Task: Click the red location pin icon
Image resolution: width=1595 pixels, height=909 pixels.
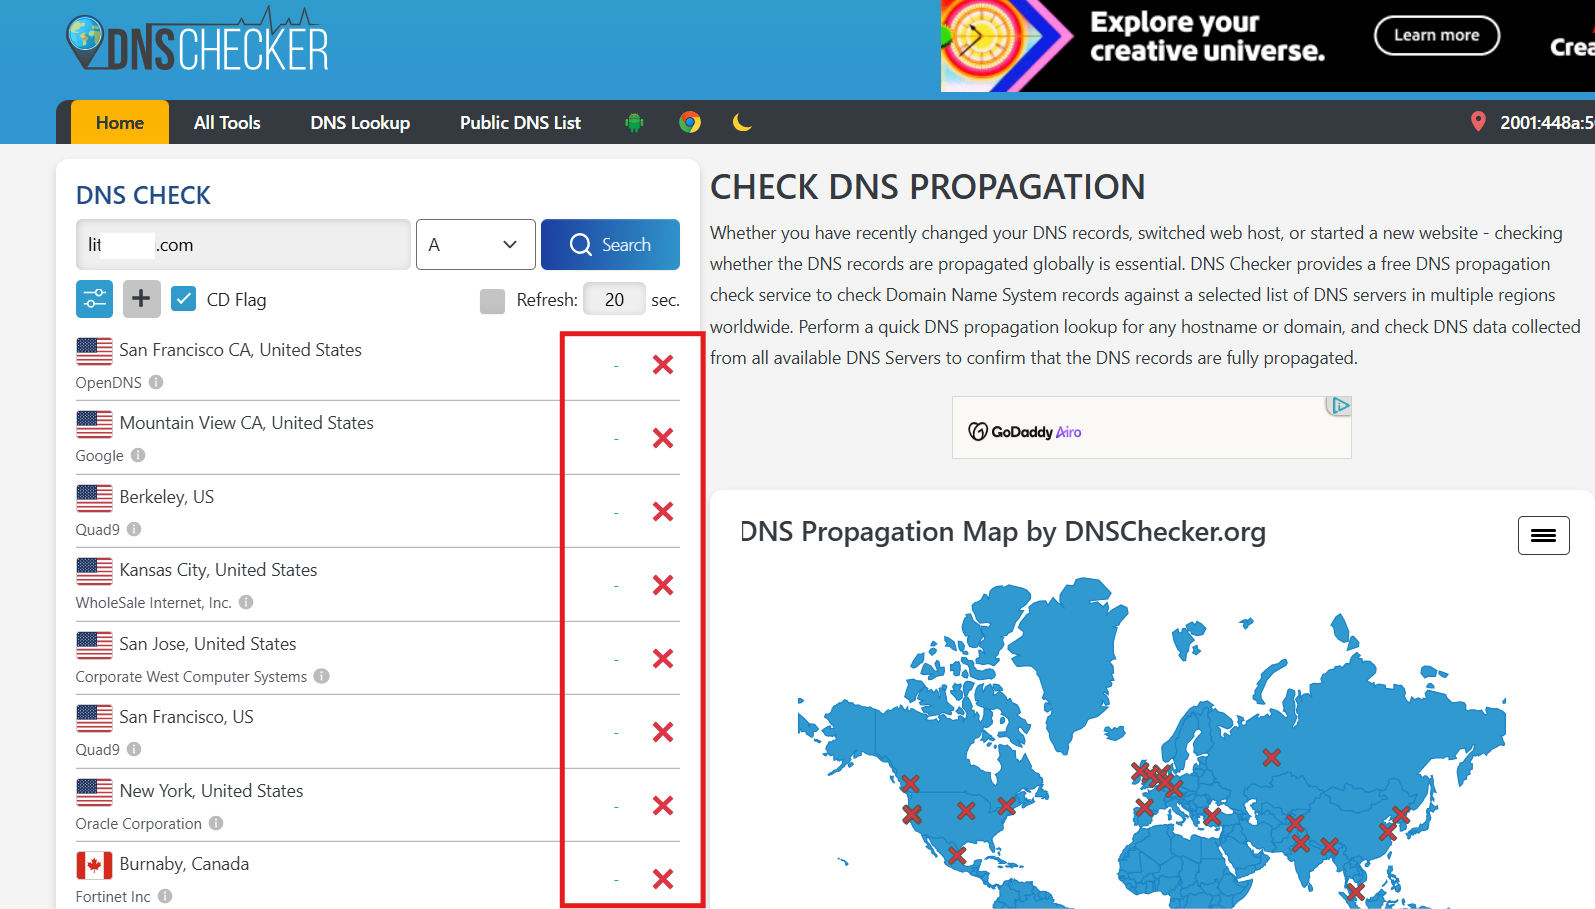Action: click(1478, 122)
